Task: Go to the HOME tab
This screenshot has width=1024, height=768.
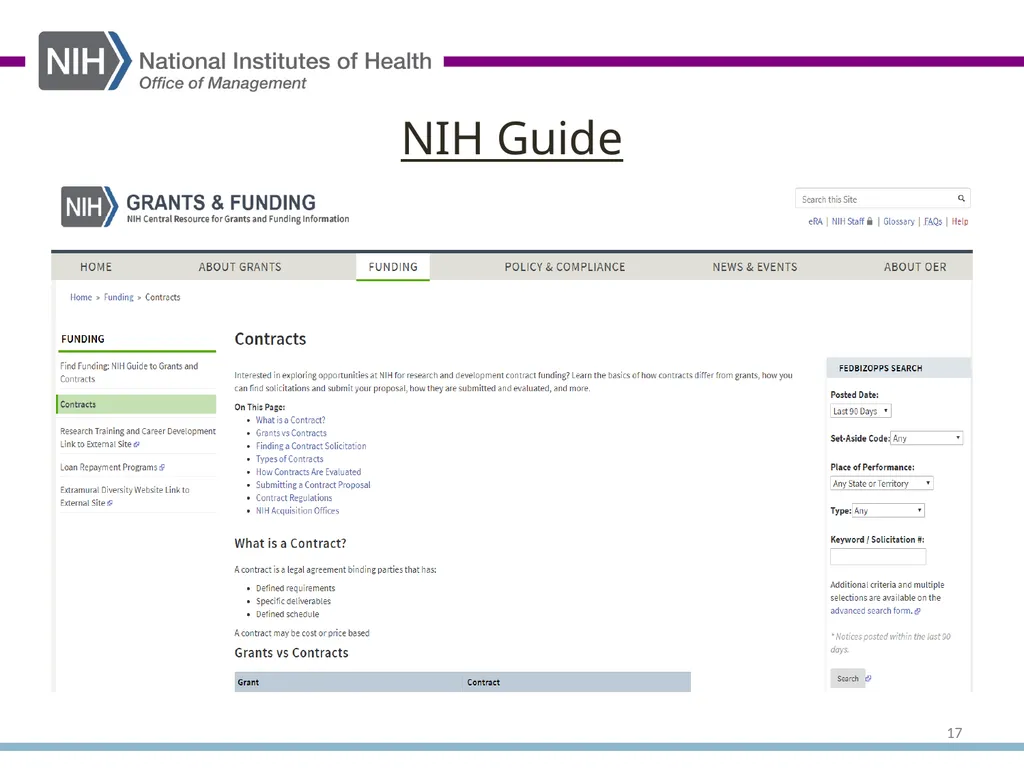Action: pyautogui.click(x=96, y=267)
